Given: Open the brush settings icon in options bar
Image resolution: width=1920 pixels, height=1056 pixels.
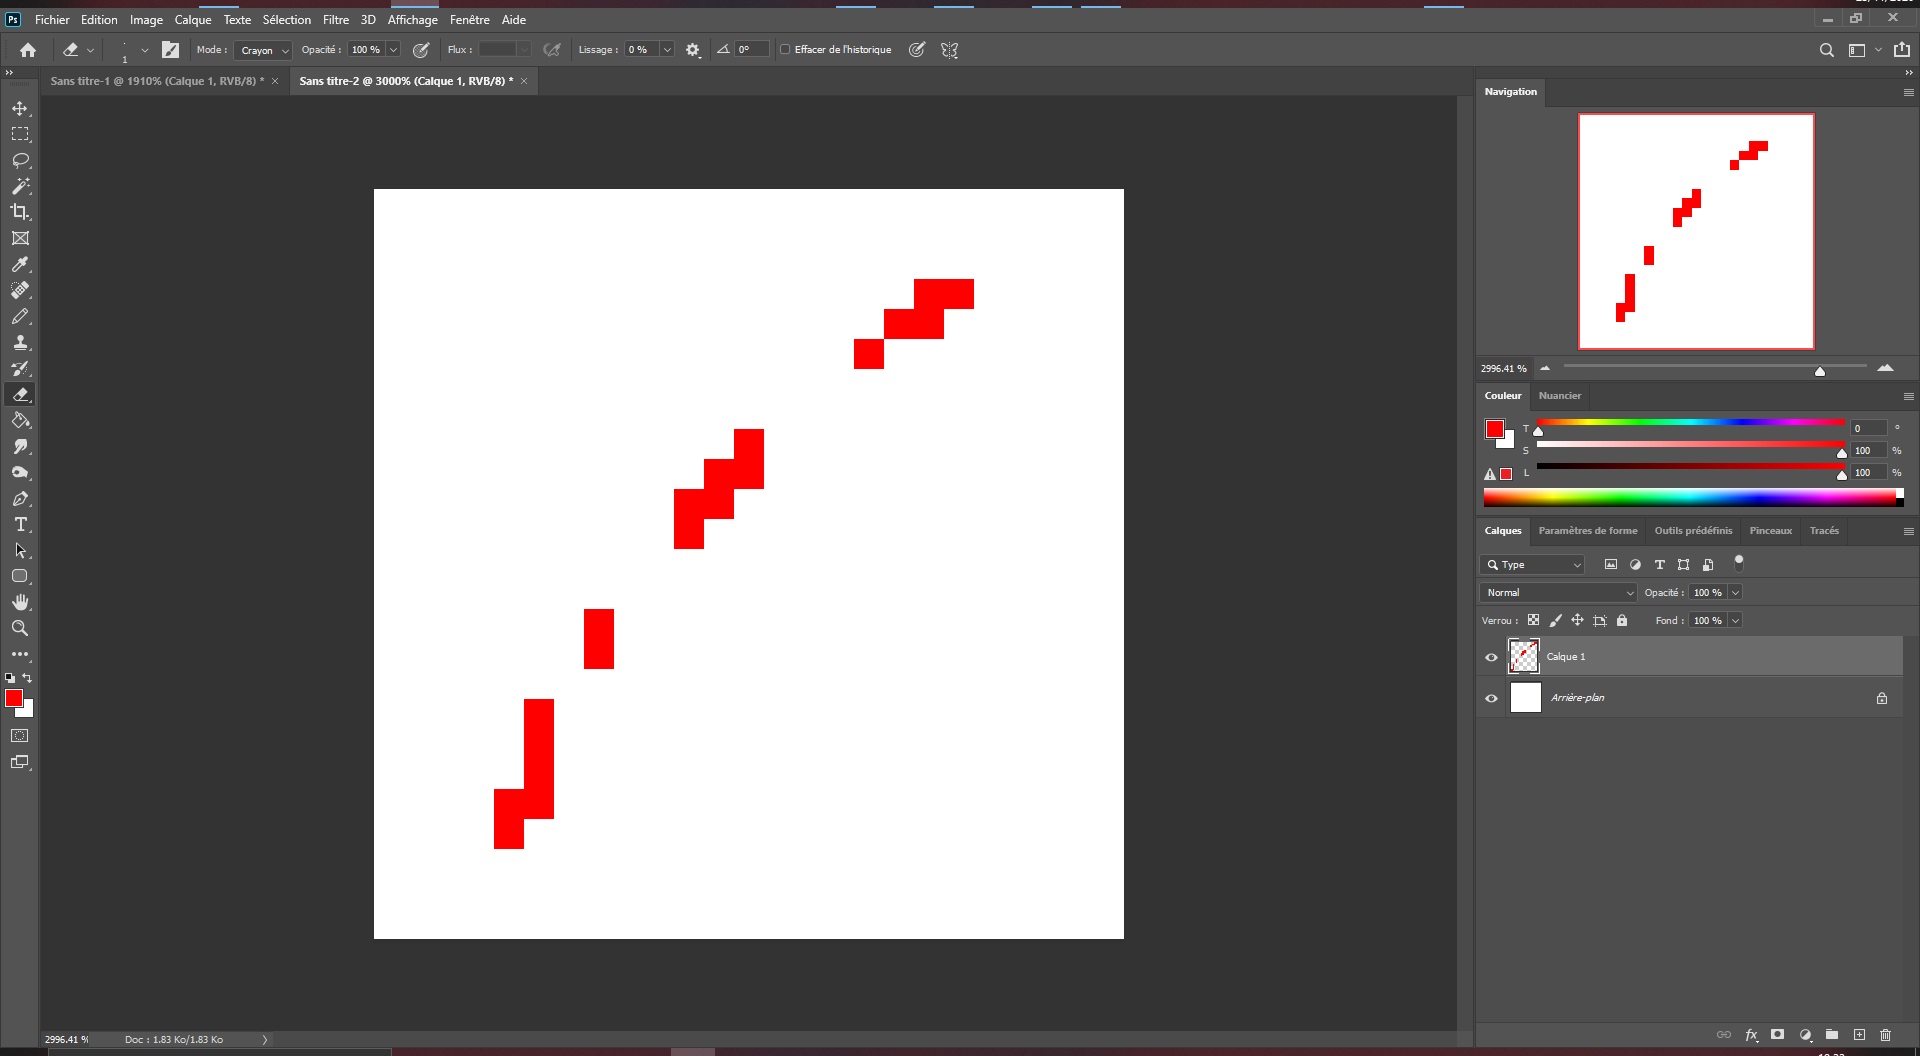Looking at the screenshot, I should coord(693,49).
